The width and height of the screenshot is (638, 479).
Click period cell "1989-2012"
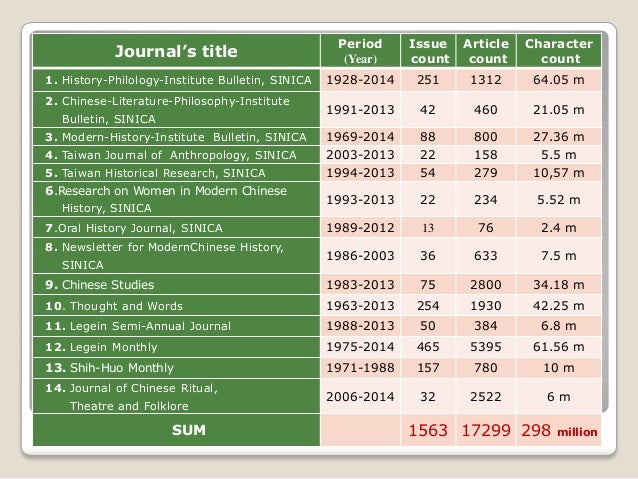click(360, 227)
